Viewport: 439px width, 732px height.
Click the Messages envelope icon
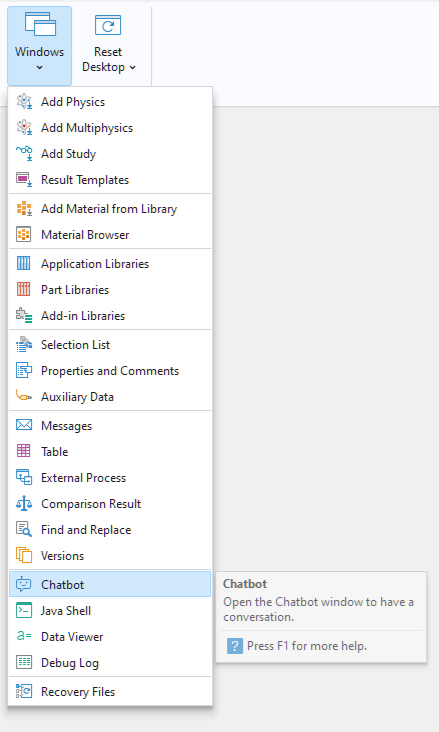click(x=24, y=425)
